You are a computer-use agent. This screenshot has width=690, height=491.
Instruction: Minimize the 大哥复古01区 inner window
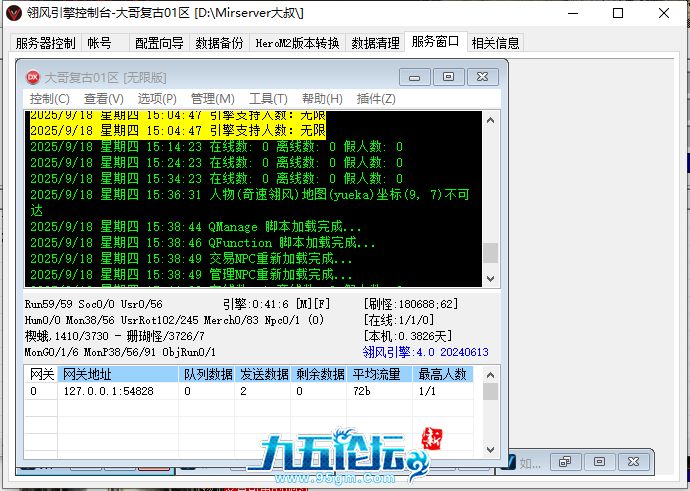coord(415,77)
